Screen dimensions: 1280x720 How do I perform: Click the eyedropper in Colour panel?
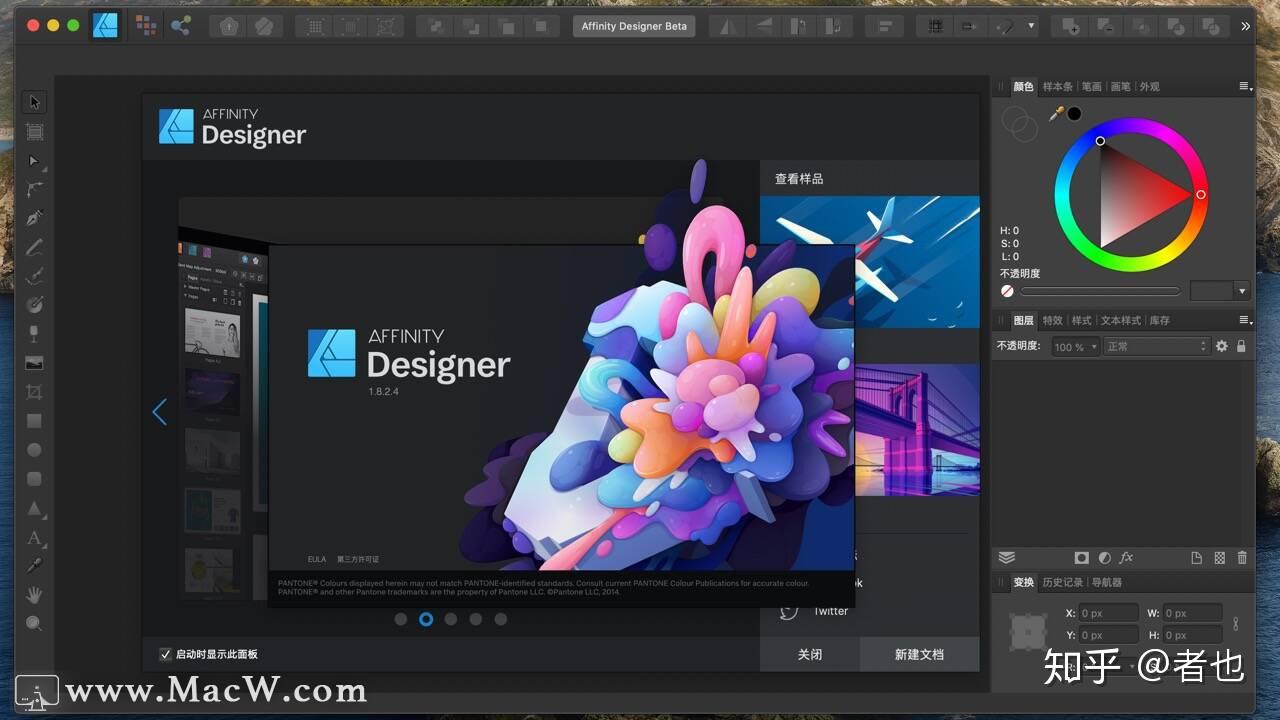tap(1056, 114)
